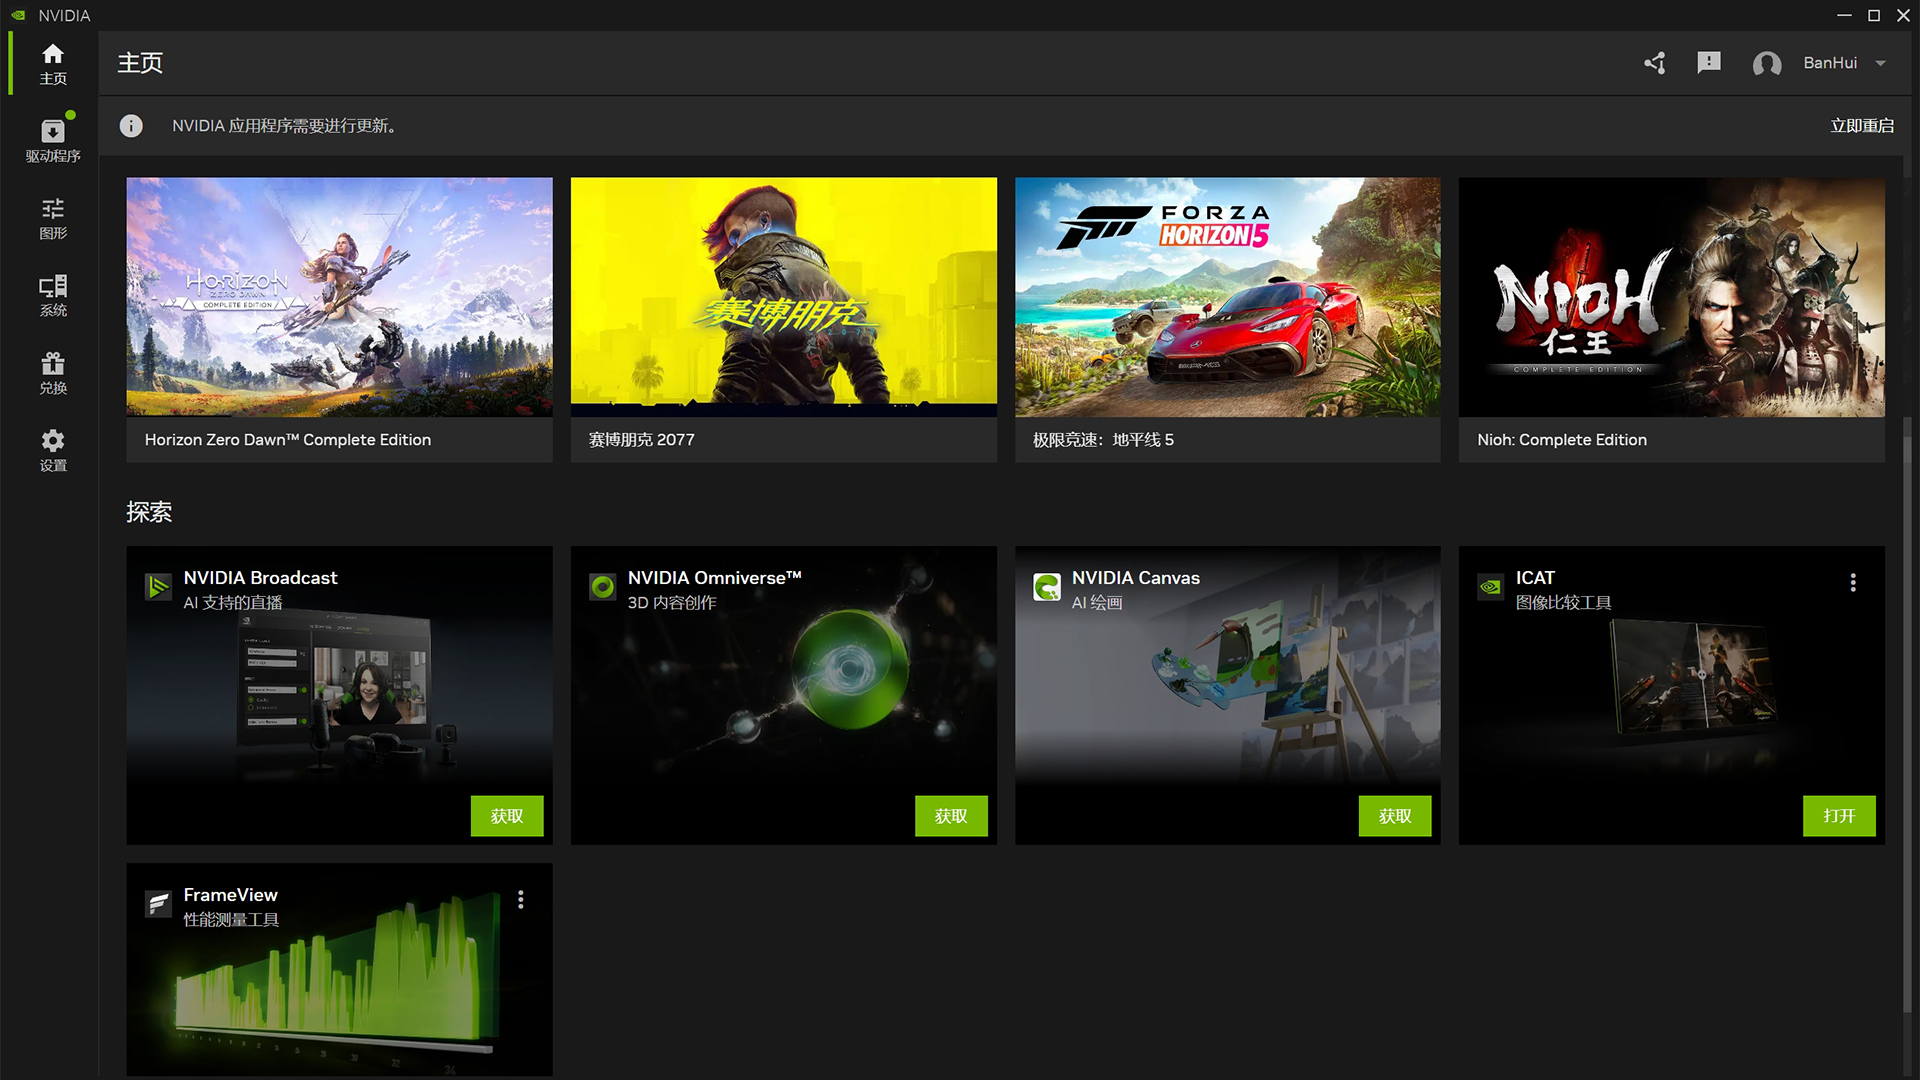Minimize the NVIDIA app window
The width and height of the screenshot is (1920, 1080).
(1844, 15)
